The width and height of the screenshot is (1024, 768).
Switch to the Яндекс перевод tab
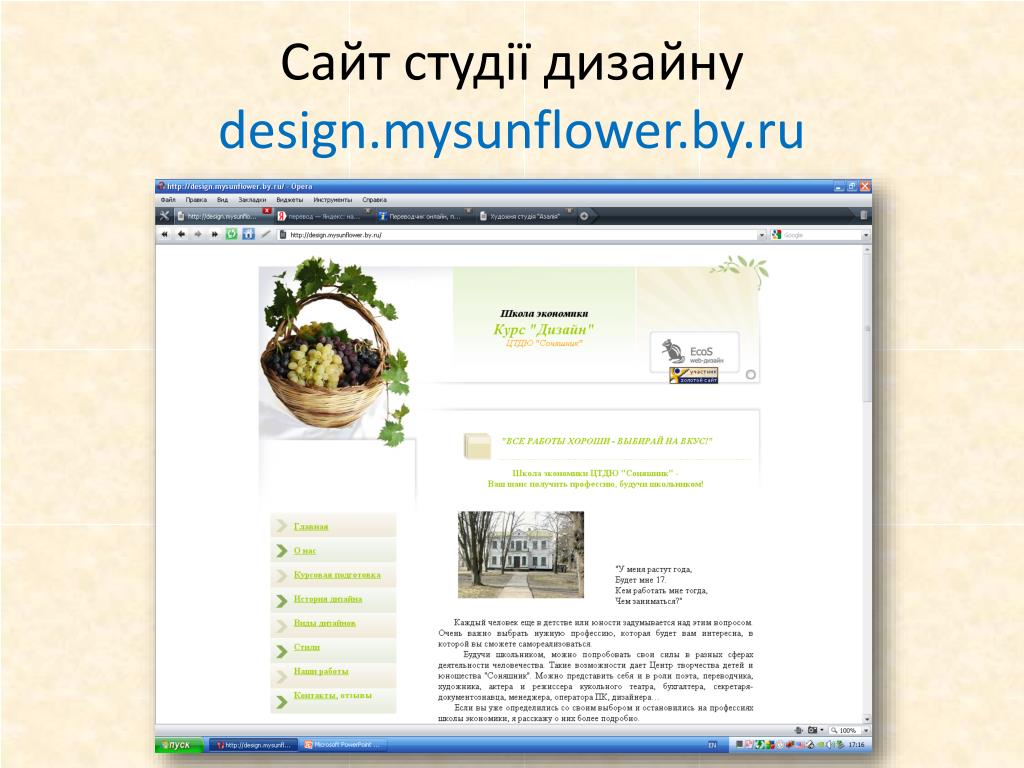323,216
